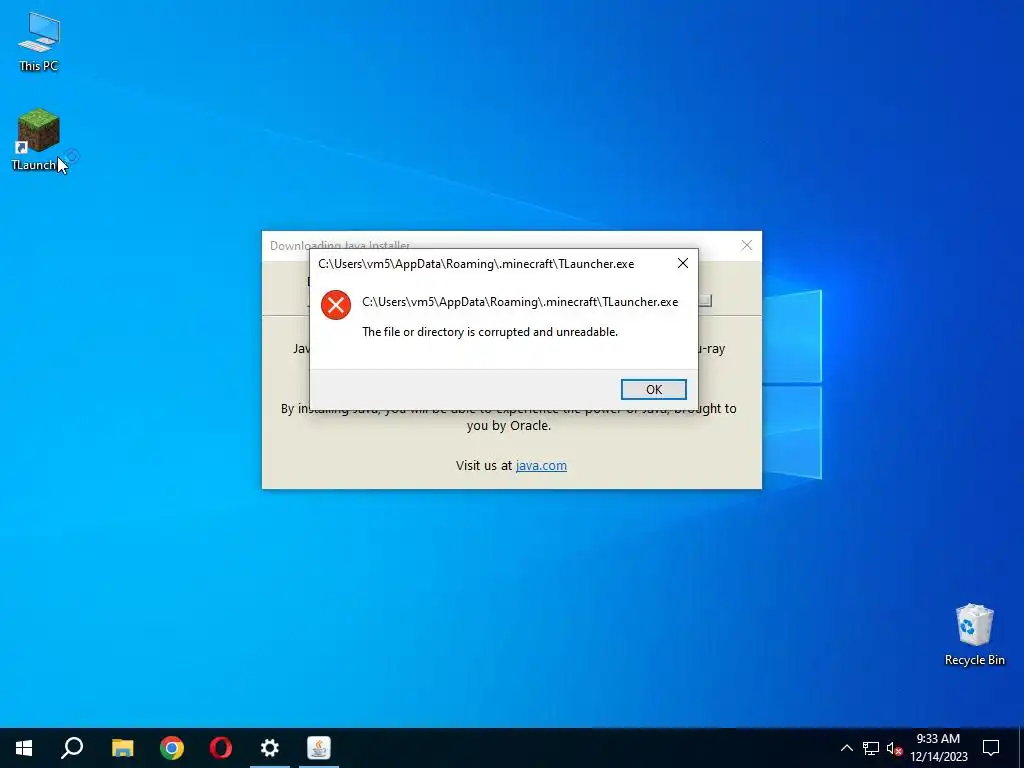Click the 'corrupted and unreadable' message text
The width and height of the screenshot is (1024, 768).
coord(490,332)
